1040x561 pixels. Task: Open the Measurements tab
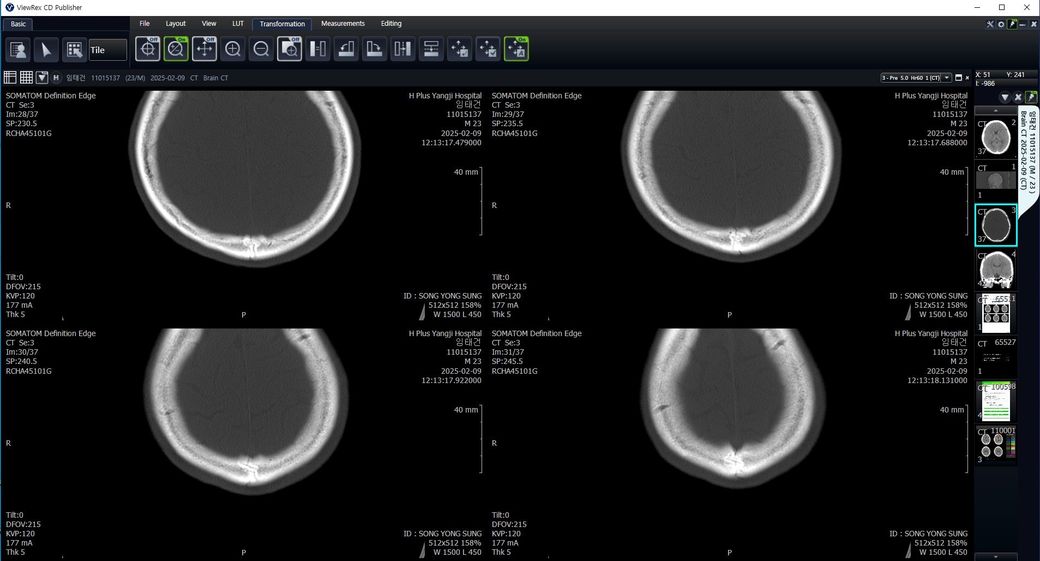click(x=342, y=23)
